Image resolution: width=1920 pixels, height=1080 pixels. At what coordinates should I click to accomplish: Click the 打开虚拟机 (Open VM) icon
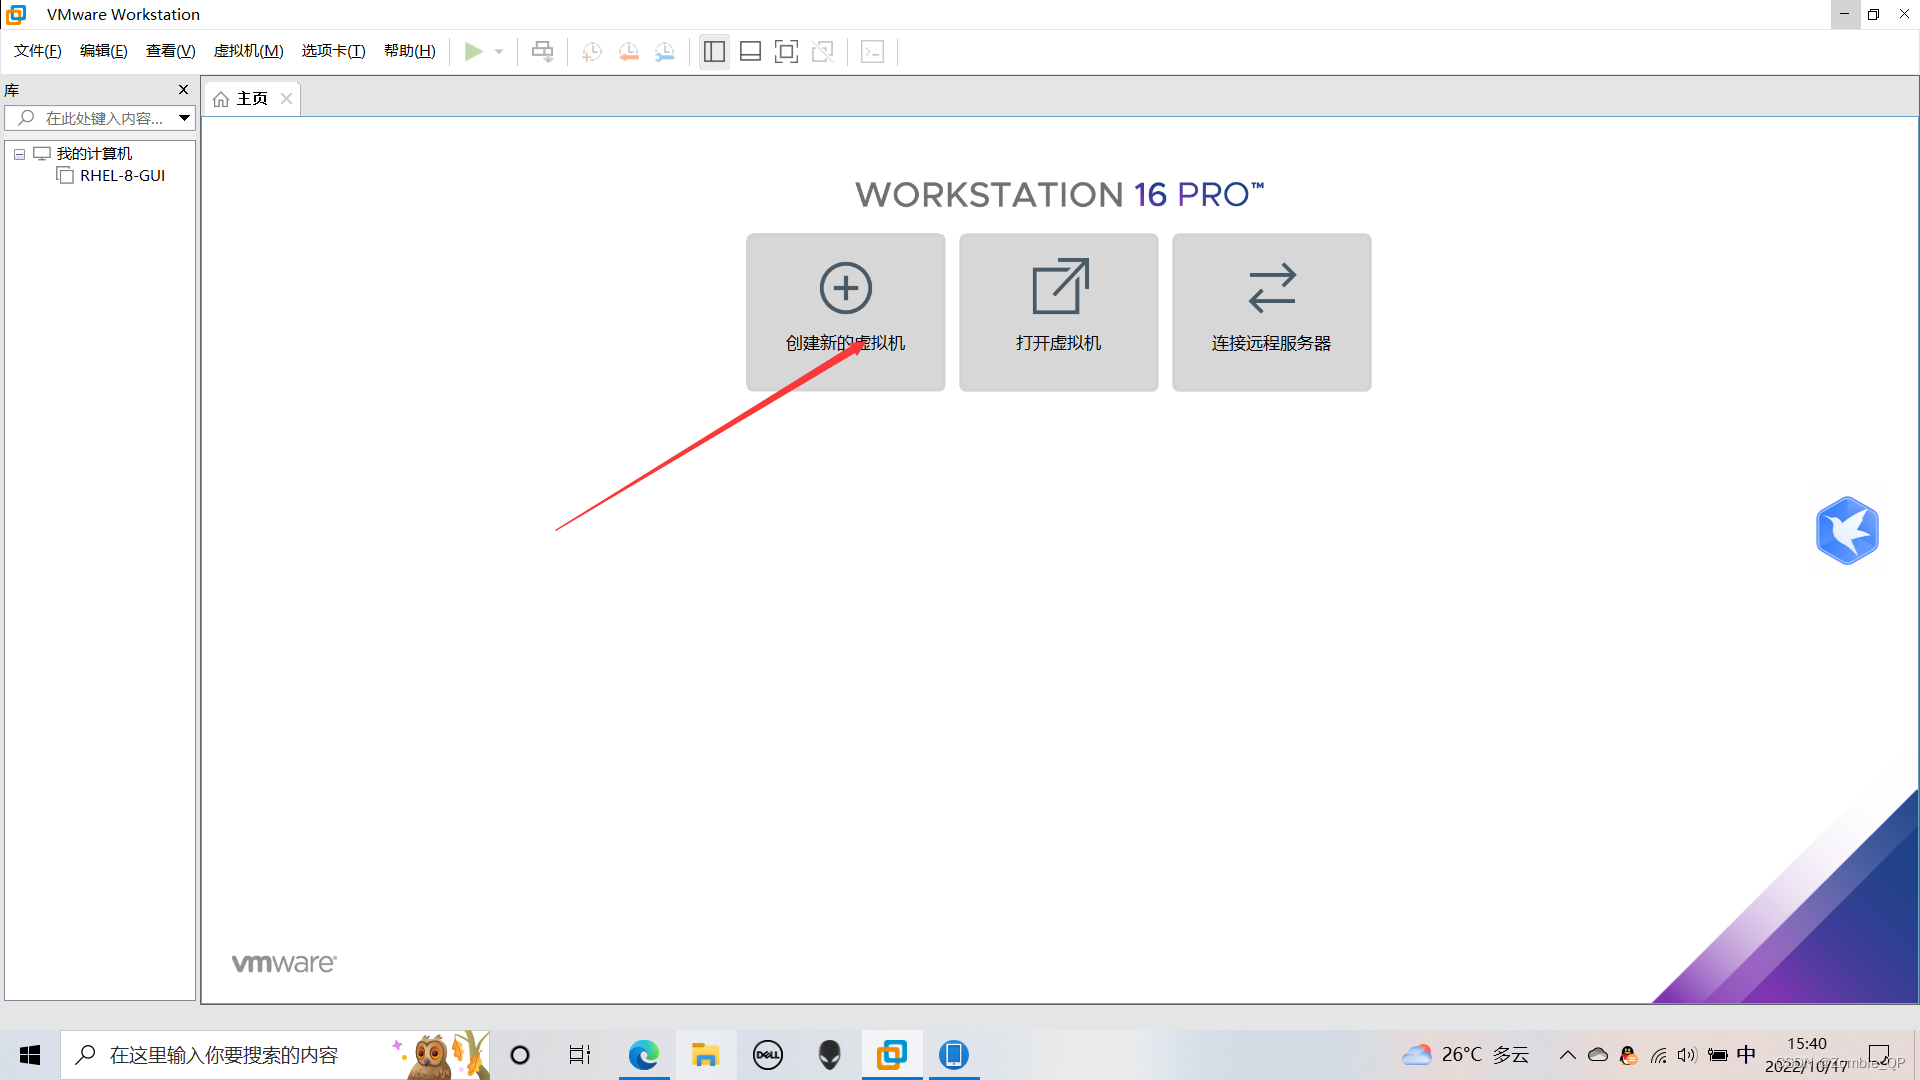pos(1058,311)
